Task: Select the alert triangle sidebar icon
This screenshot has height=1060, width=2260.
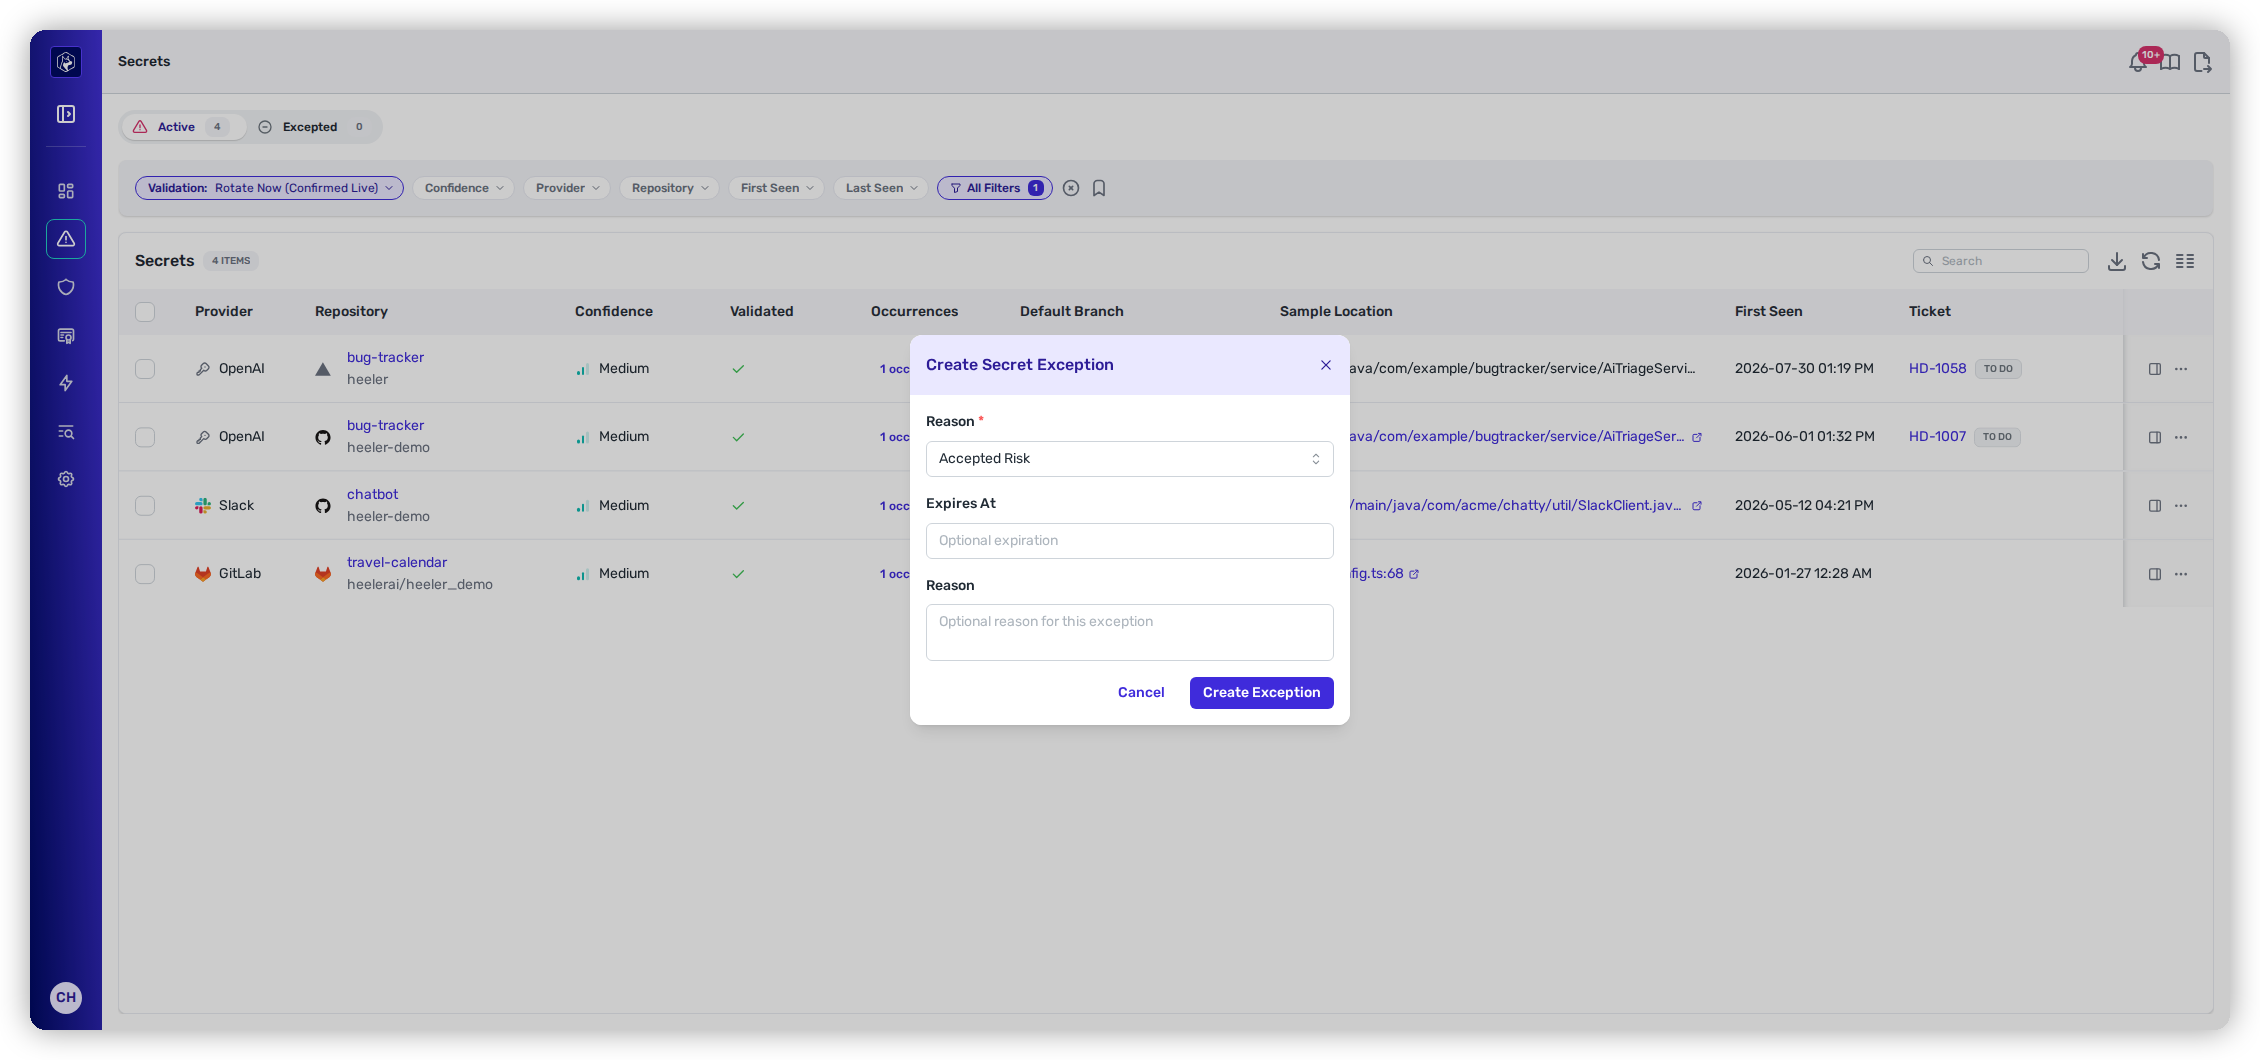Action: pyautogui.click(x=66, y=239)
